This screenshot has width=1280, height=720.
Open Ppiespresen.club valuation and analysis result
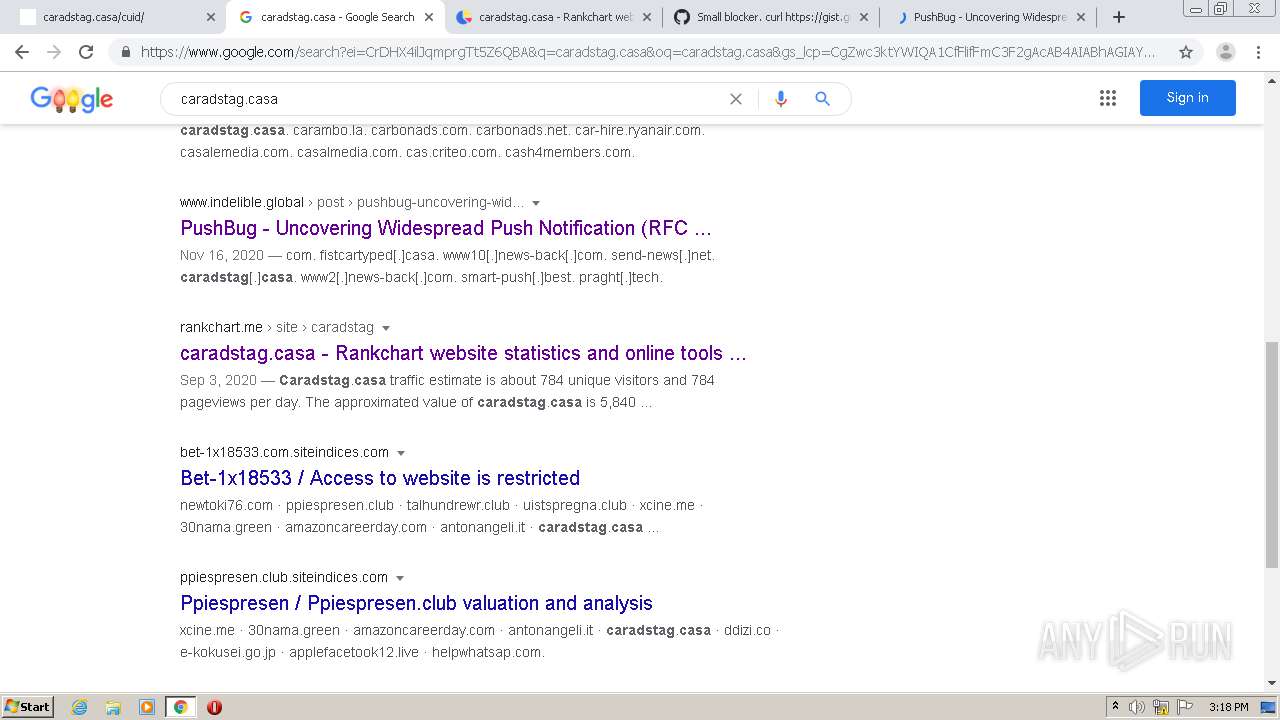tap(416, 603)
